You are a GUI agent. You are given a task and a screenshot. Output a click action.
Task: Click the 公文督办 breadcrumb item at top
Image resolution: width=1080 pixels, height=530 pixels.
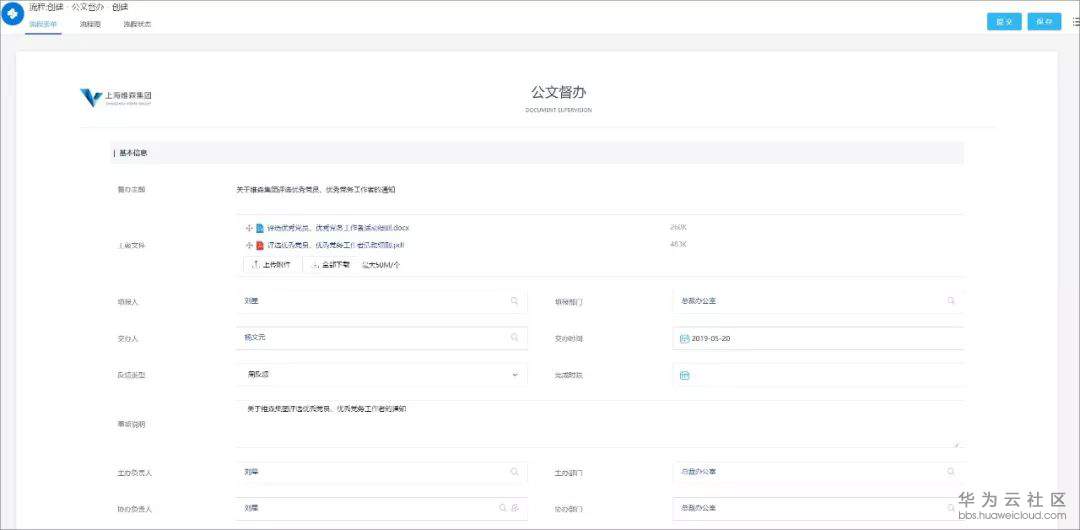[88, 7]
